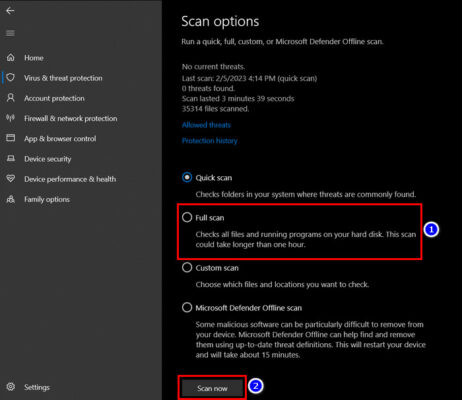Select Microsoft Defender Offline scan option
The image size is (462, 400).
tap(187, 307)
